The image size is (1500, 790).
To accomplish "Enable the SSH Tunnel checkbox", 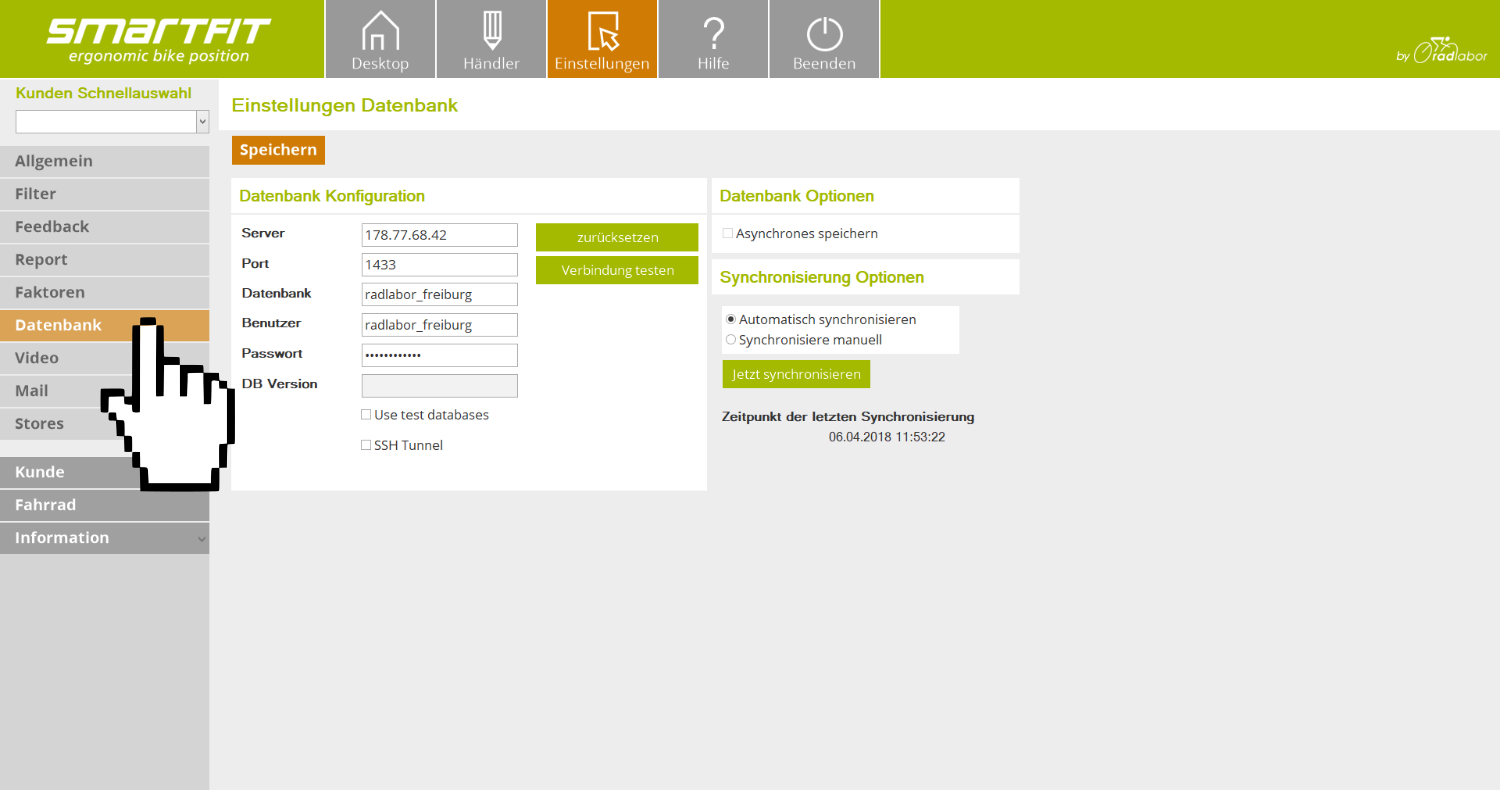I will (366, 445).
